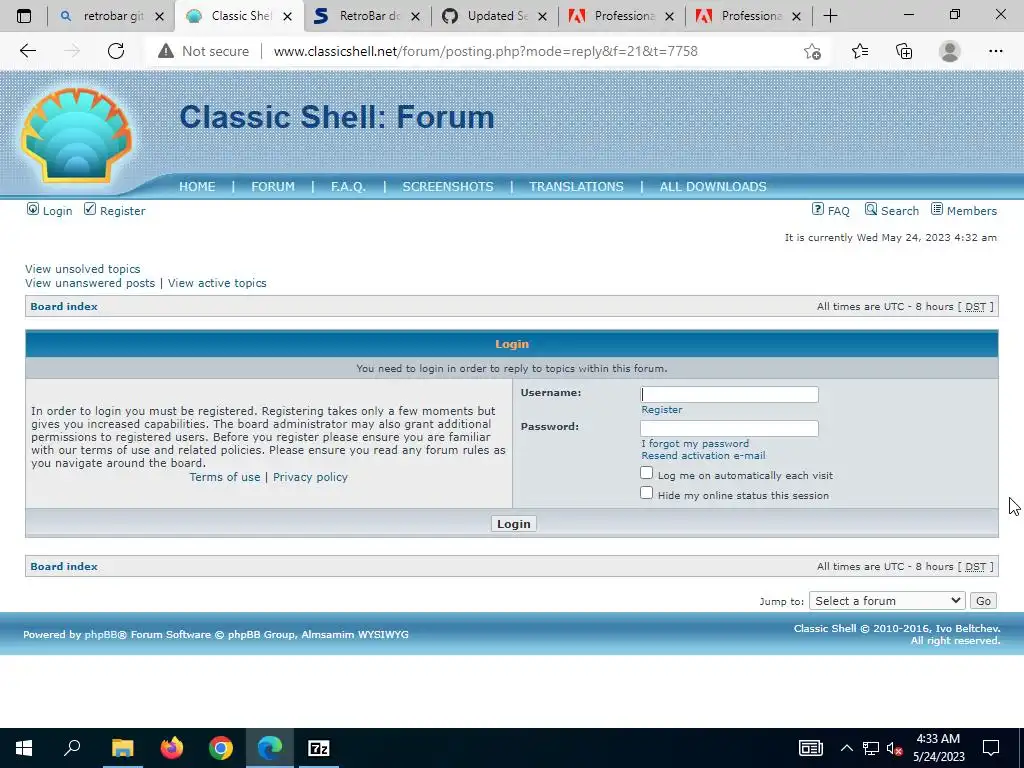Viewport: 1024px width, 768px height.
Task: Open File Explorer from the taskbar
Action: tap(122, 748)
